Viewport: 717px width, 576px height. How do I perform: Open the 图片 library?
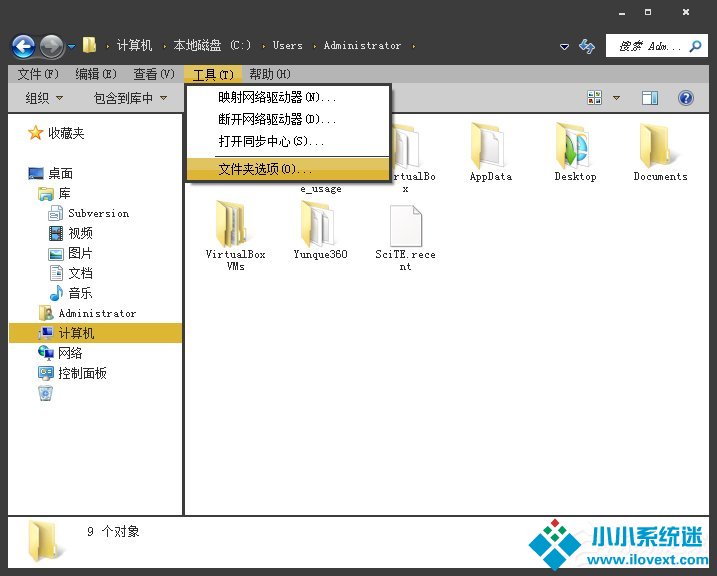tap(70, 253)
